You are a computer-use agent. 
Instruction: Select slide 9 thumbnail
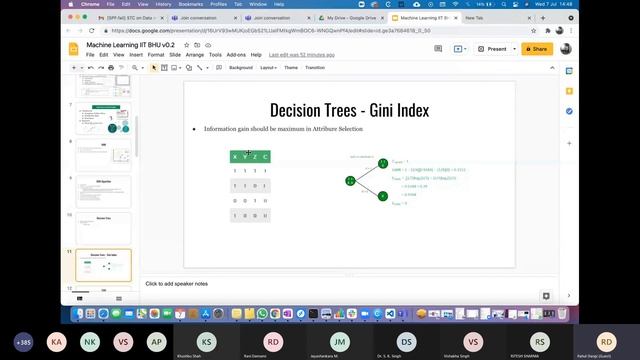click(104, 192)
